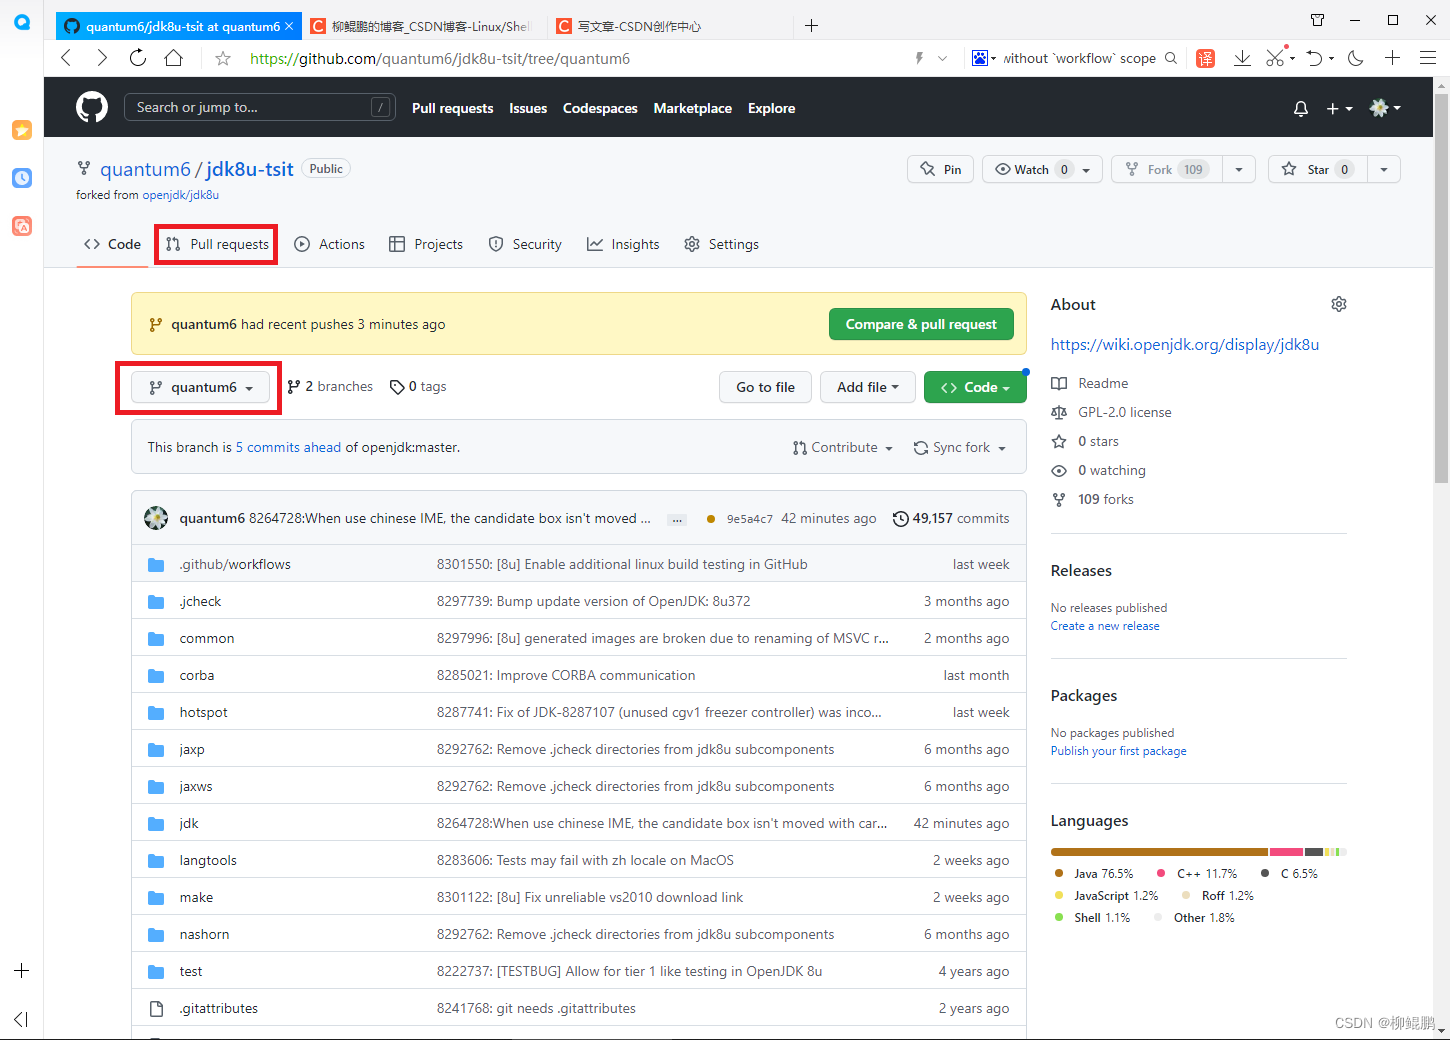Click the browser downloads icon
Screen dimensions: 1450x1040
[1242, 58]
